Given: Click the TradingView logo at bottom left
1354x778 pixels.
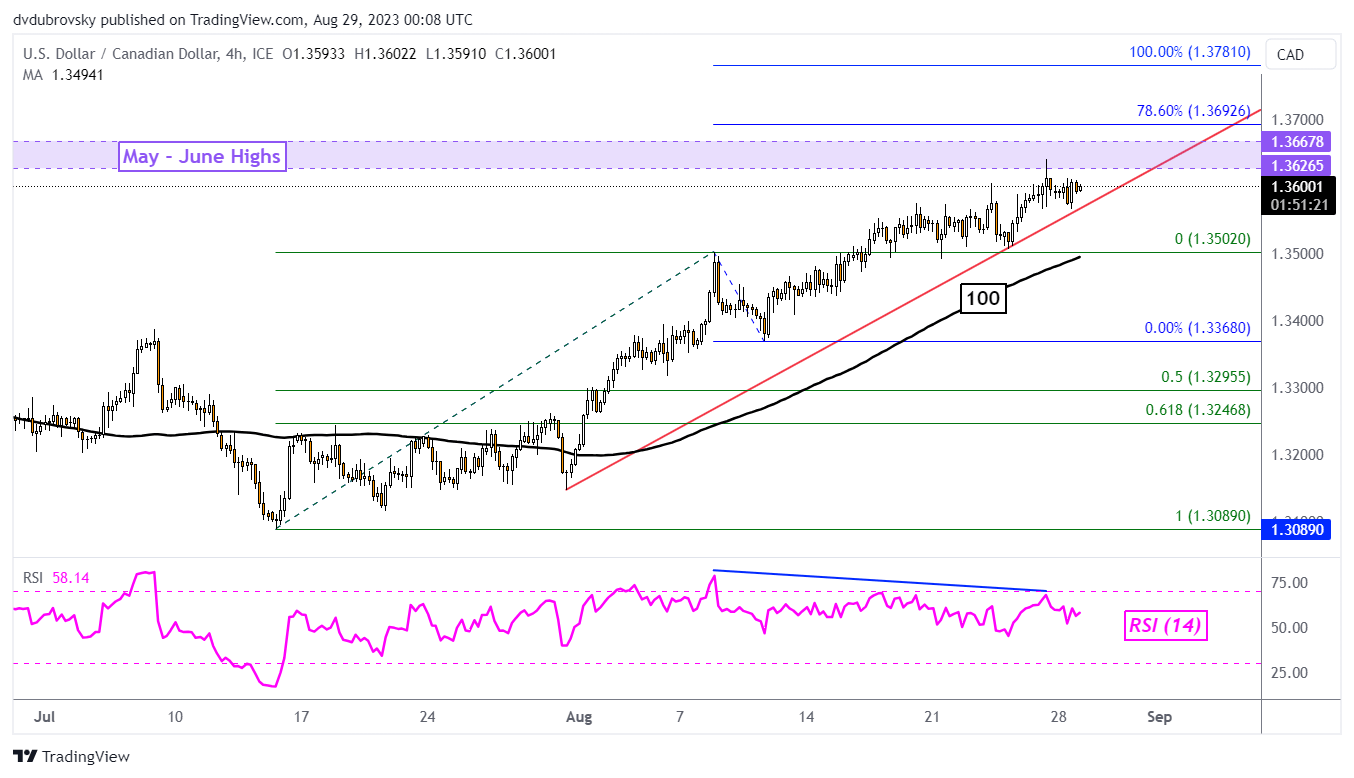Looking at the screenshot, I should (71, 757).
